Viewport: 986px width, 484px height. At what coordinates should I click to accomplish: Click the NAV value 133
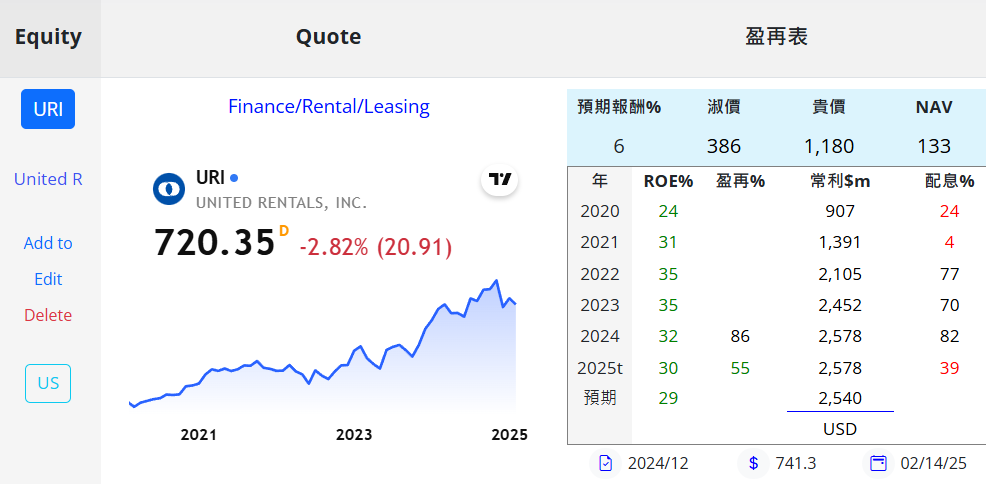point(934,146)
